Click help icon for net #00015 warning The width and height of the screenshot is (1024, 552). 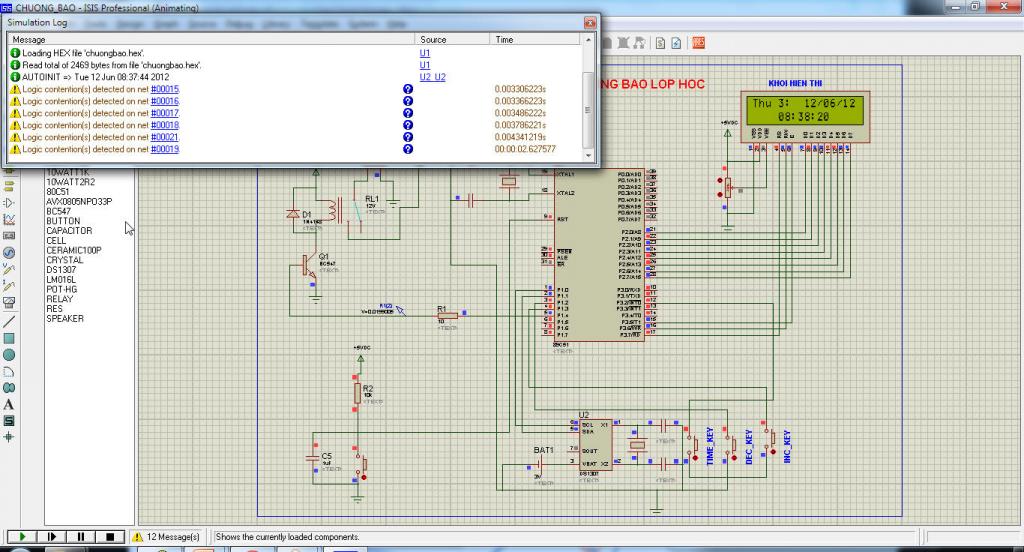407,89
